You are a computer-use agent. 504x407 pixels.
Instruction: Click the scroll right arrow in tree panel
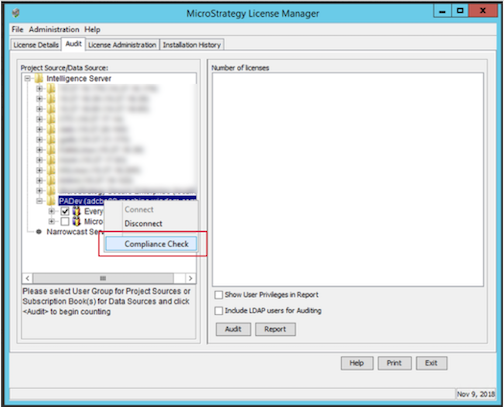(190, 278)
